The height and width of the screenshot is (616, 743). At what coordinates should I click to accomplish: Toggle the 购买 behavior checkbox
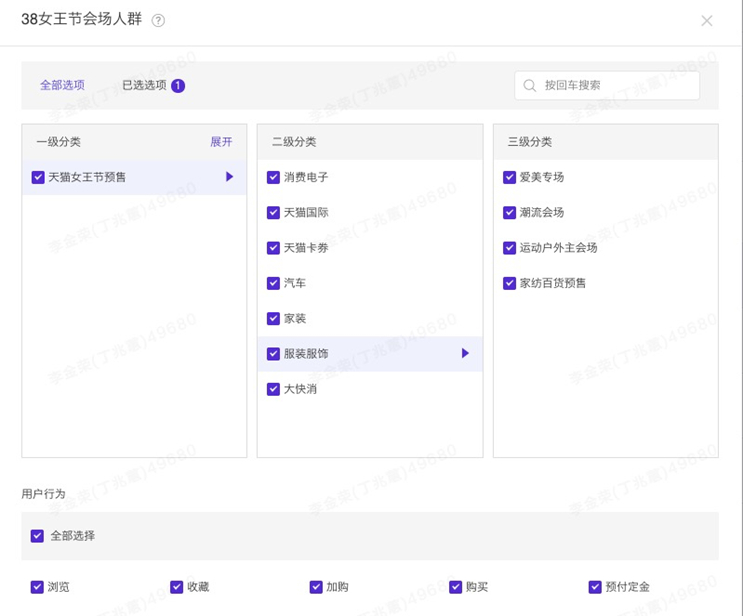point(455,587)
